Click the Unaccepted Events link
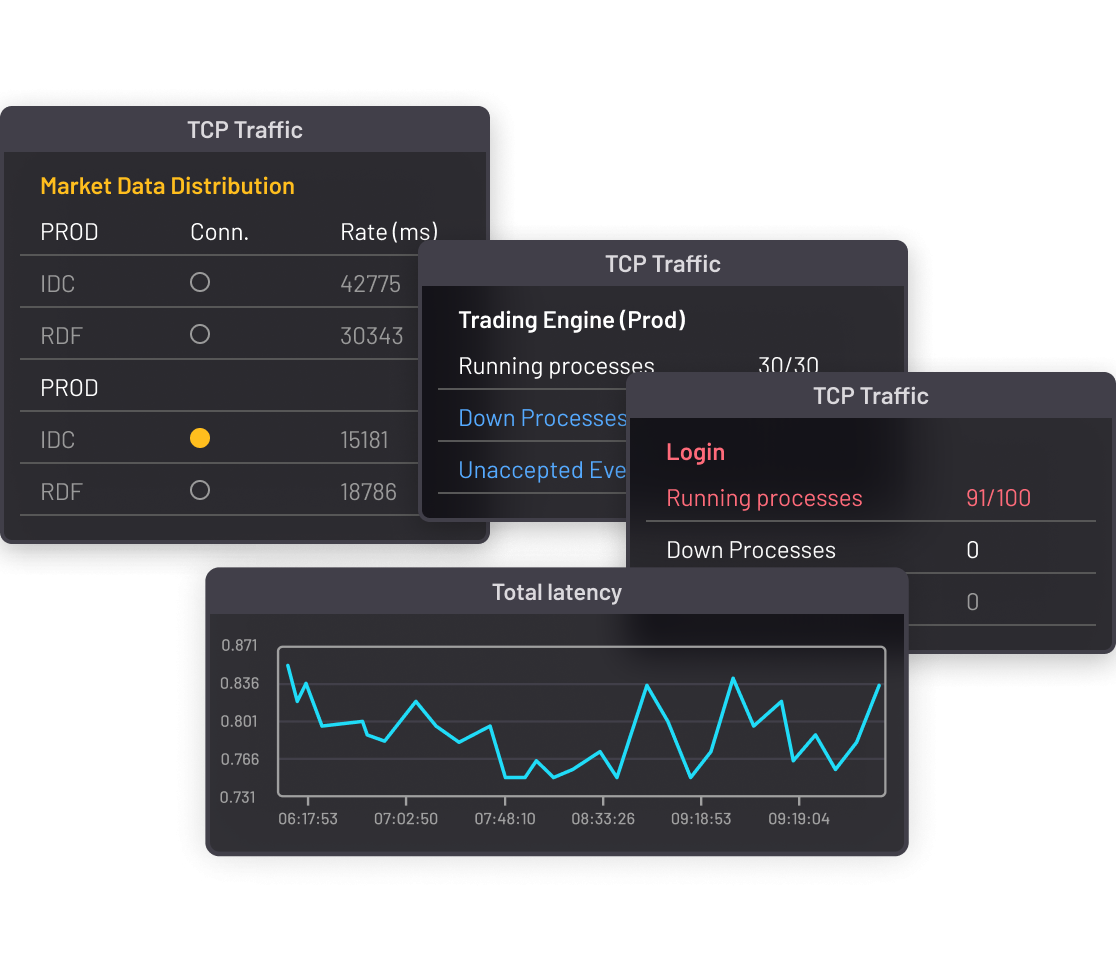The height and width of the screenshot is (960, 1116). (545, 470)
